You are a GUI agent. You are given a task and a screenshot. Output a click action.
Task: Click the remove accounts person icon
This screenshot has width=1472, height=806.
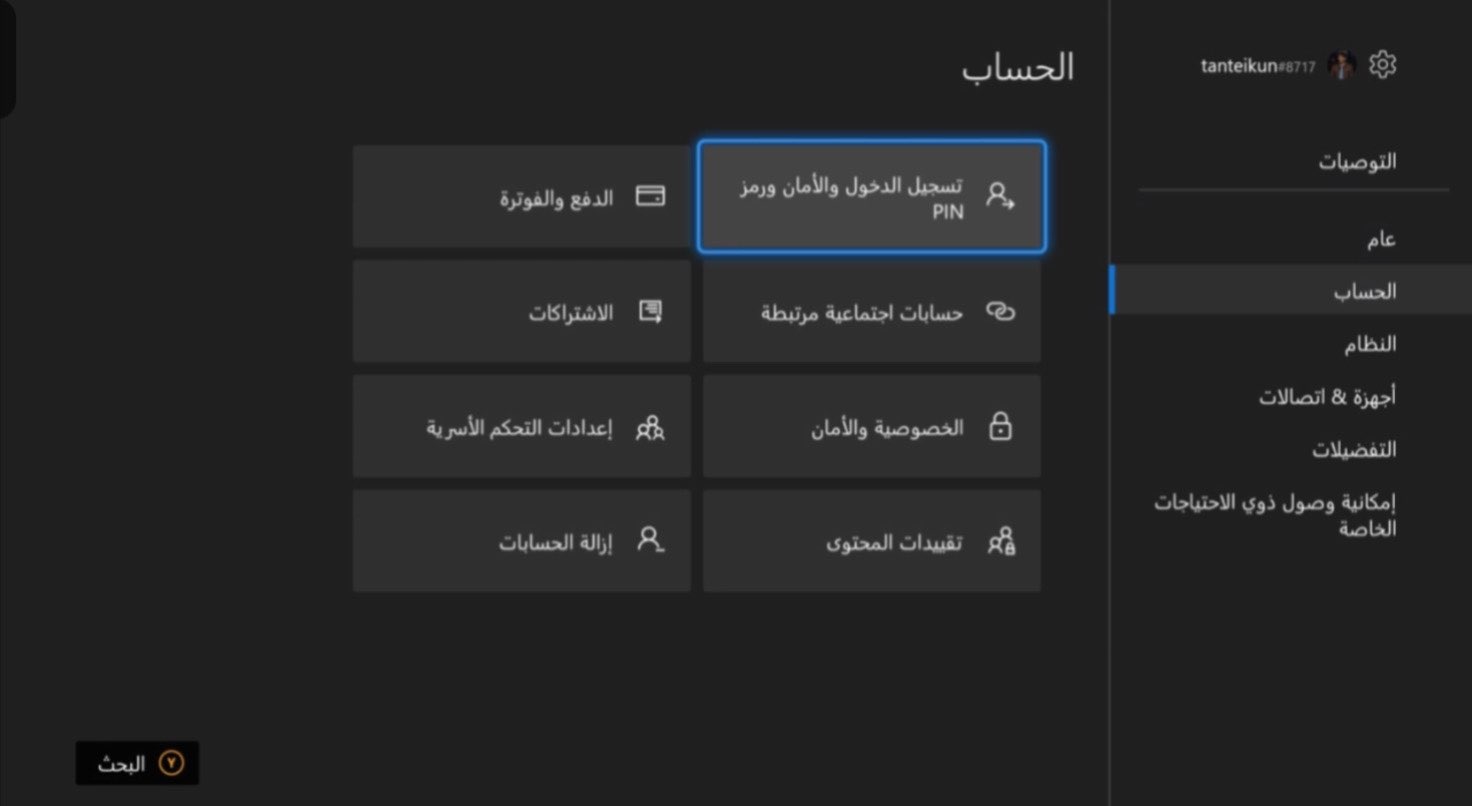[x=650, y=541]
